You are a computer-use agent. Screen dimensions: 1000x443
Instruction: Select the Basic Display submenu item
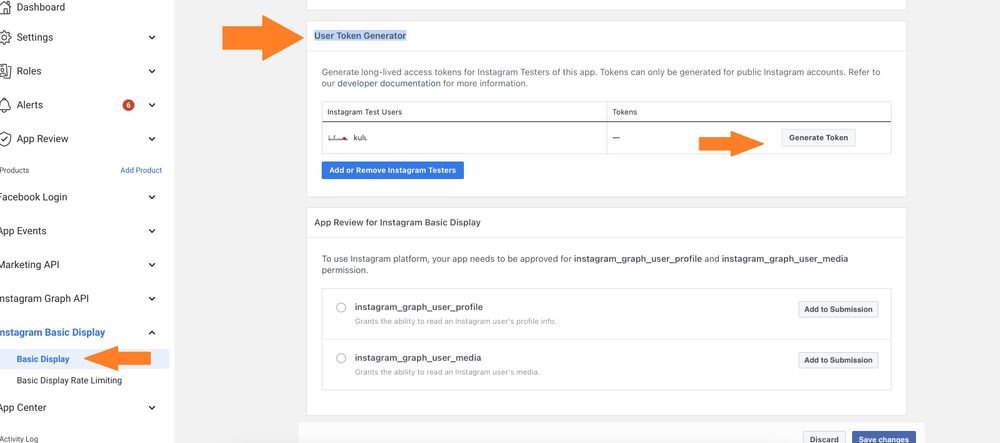click(x=43, y=359)
